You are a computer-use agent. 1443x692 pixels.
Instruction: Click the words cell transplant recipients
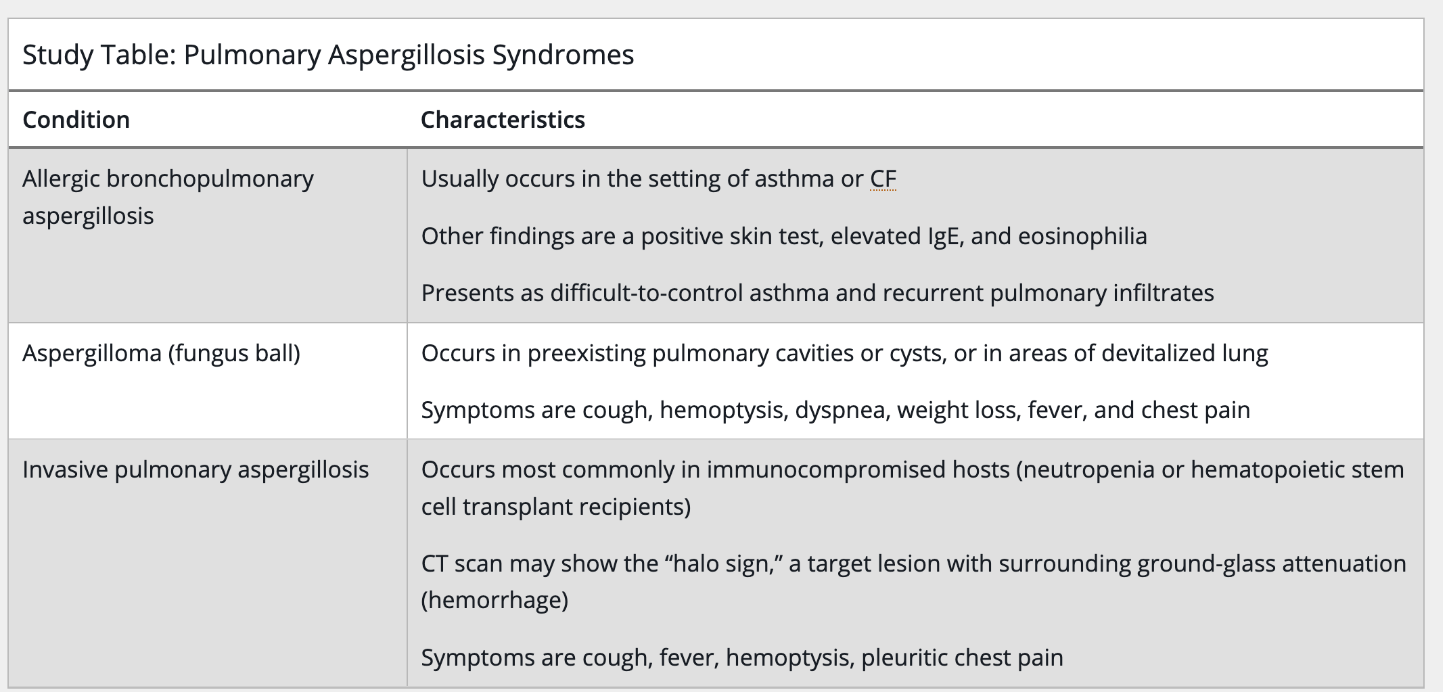tap(556, 506)
